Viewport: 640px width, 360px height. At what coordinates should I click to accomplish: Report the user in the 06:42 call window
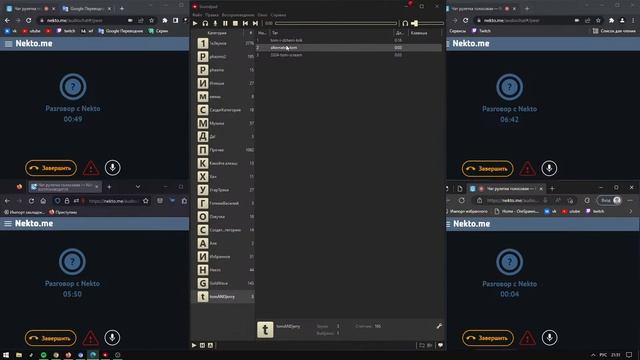pyautogui.click(x=527, y=169)
